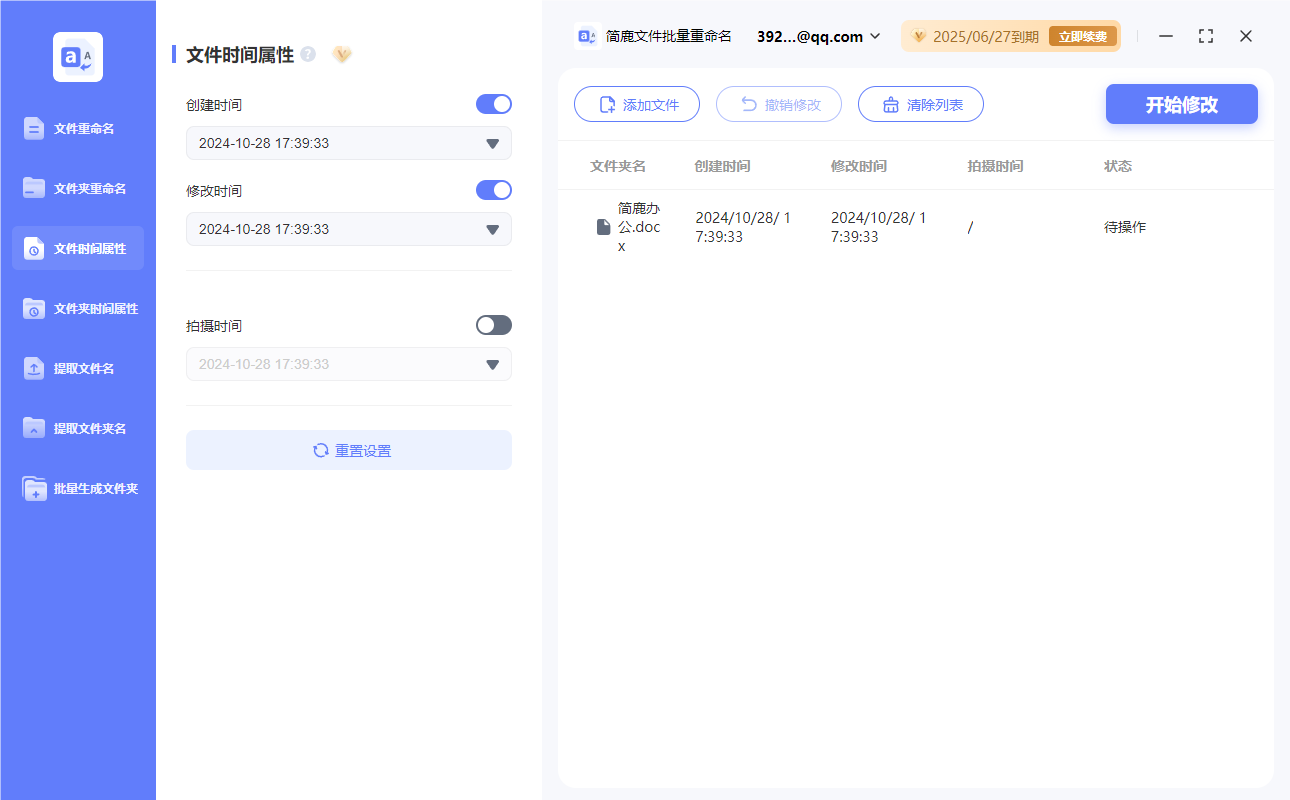Click the help icon beside 文件时间属性 title
The width and height of the screenshot is (1290, 800).
(306, 55)
